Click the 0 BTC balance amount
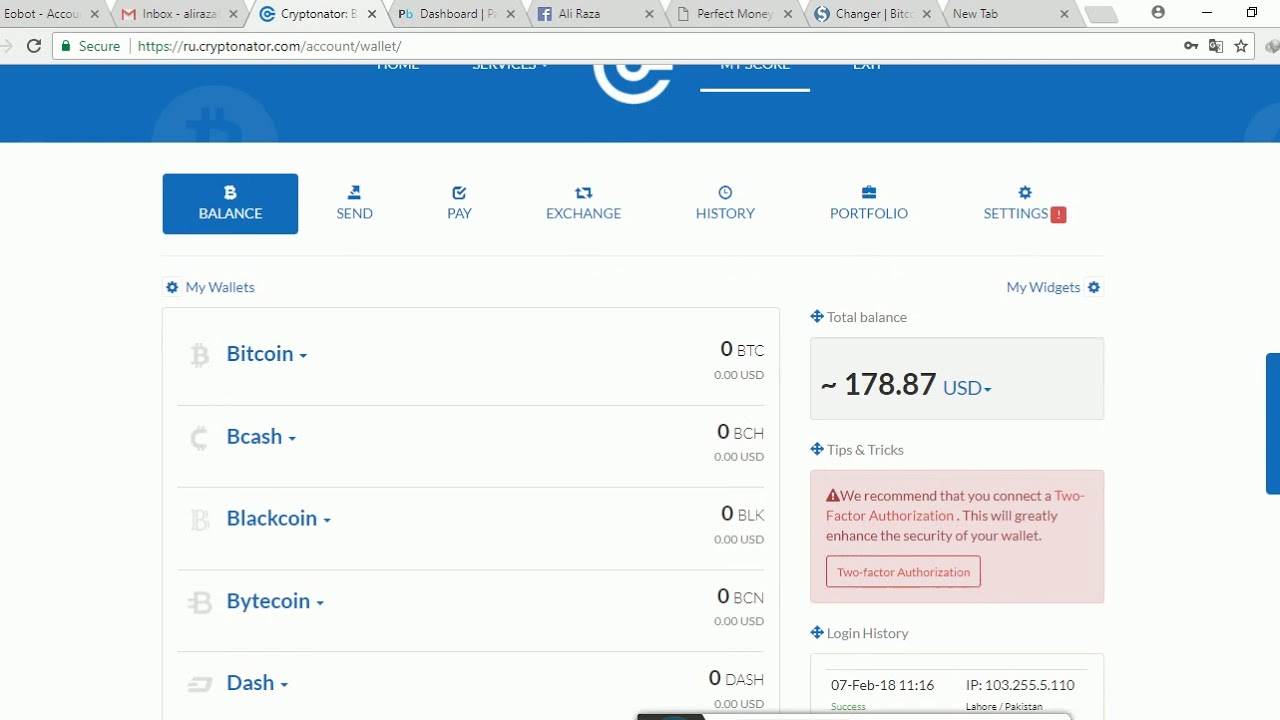The width and height of the screenshot is (1280, 720). [742, 349]
